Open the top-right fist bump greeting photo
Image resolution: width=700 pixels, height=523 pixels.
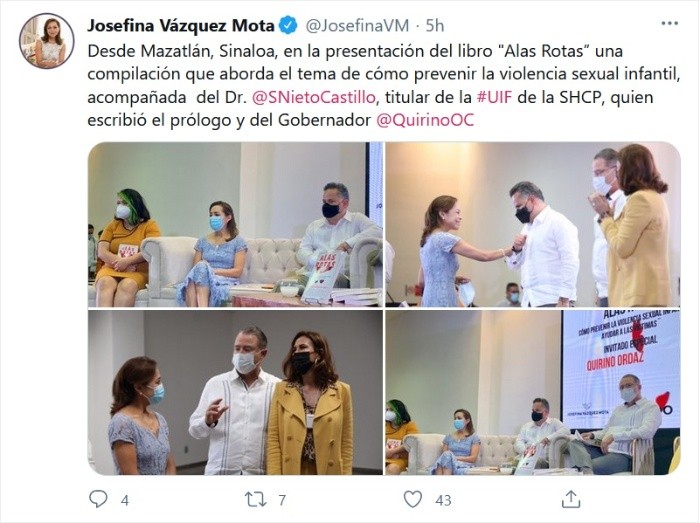coord(533,224)
